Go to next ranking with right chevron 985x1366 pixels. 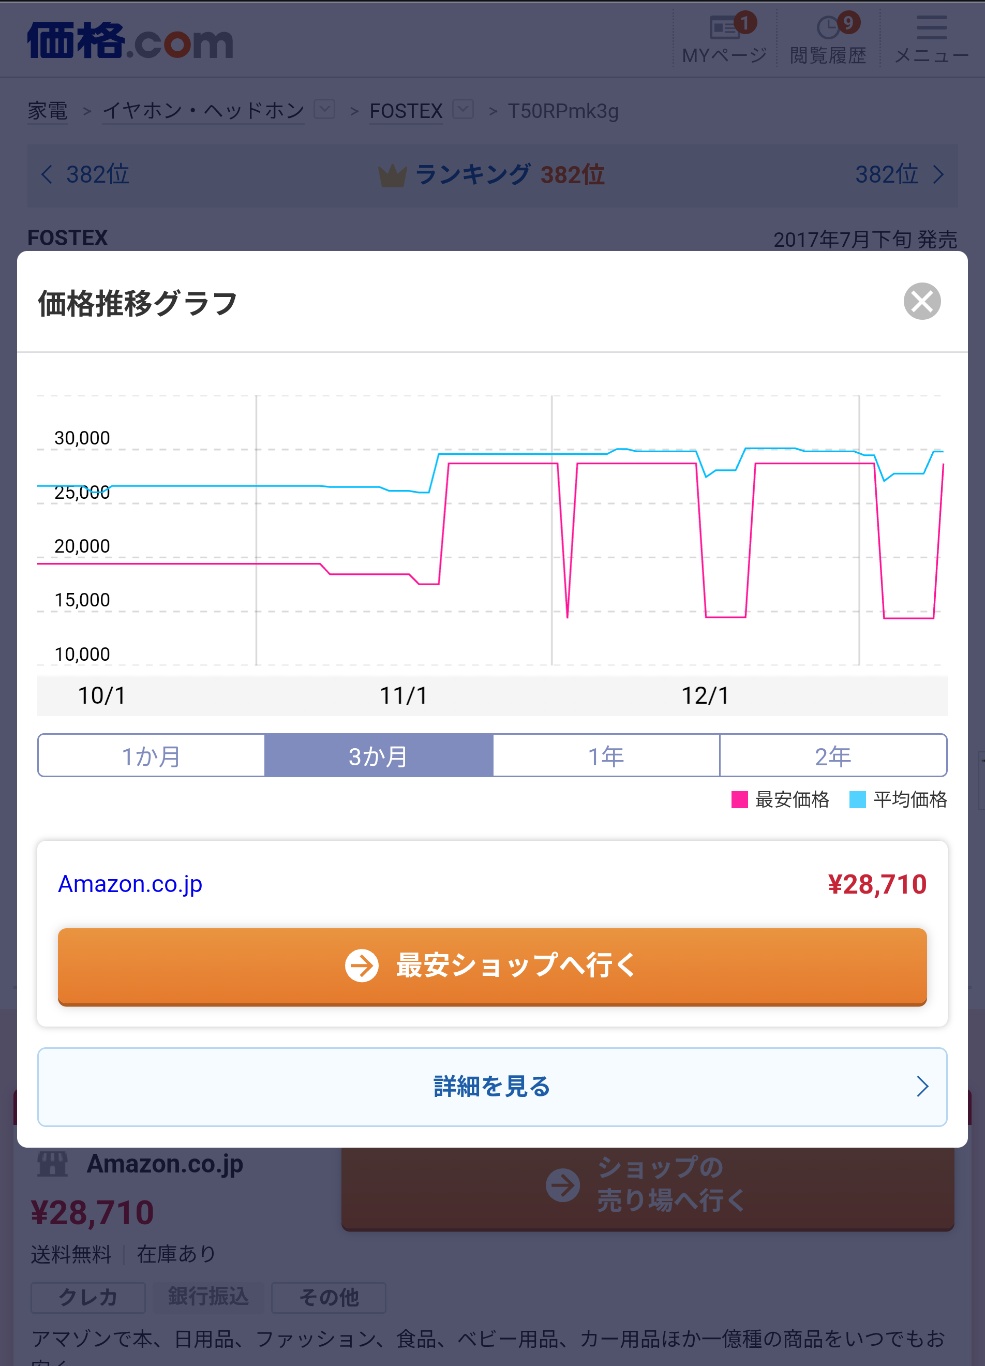(938, 175)
